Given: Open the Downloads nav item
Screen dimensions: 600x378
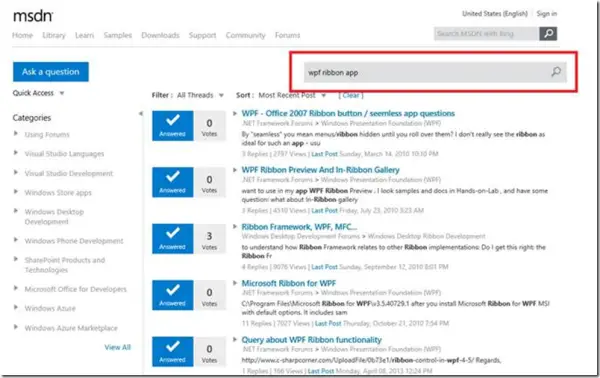Looking at the screenshot, I should point(160,35).
